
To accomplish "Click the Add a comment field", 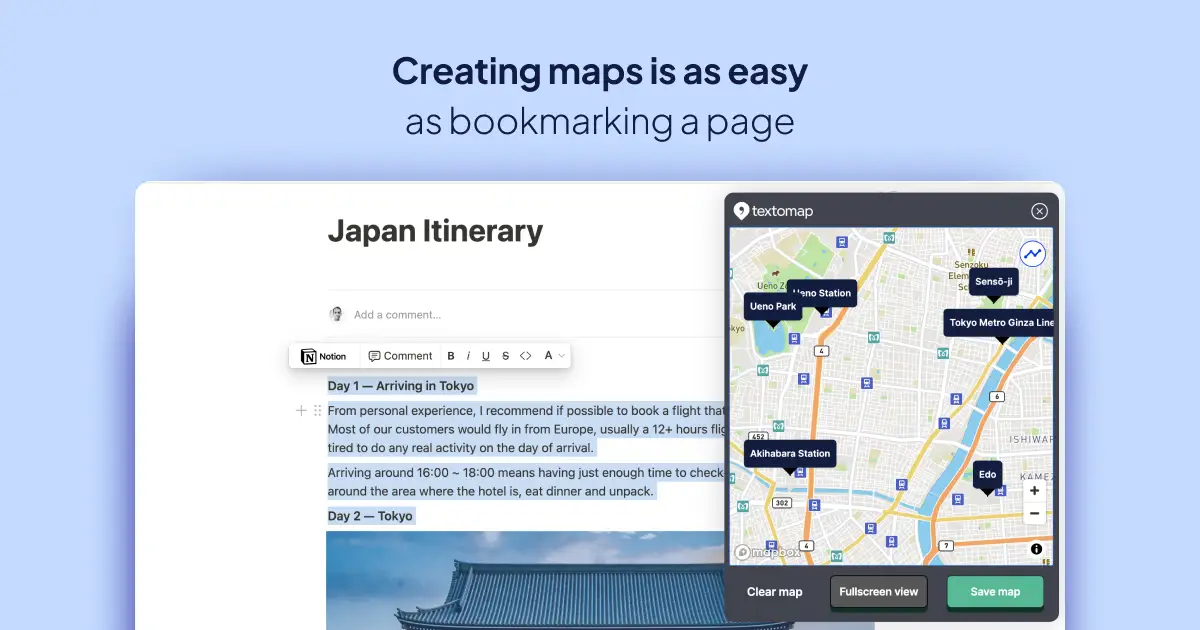I will click(397, 314).
